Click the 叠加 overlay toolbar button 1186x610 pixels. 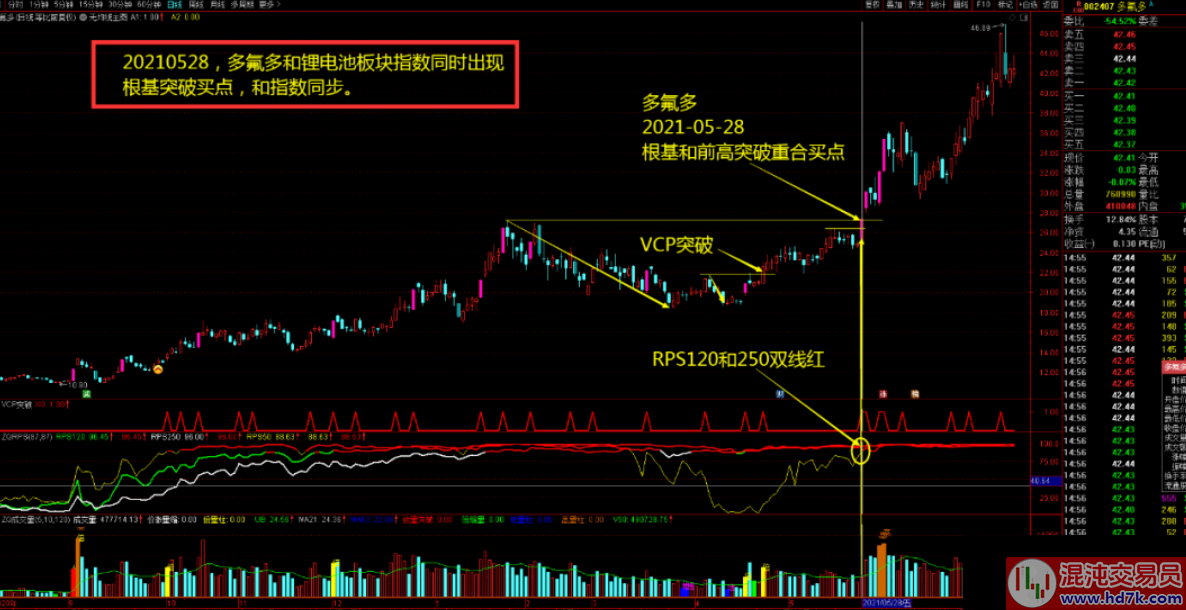pos(894,5)
